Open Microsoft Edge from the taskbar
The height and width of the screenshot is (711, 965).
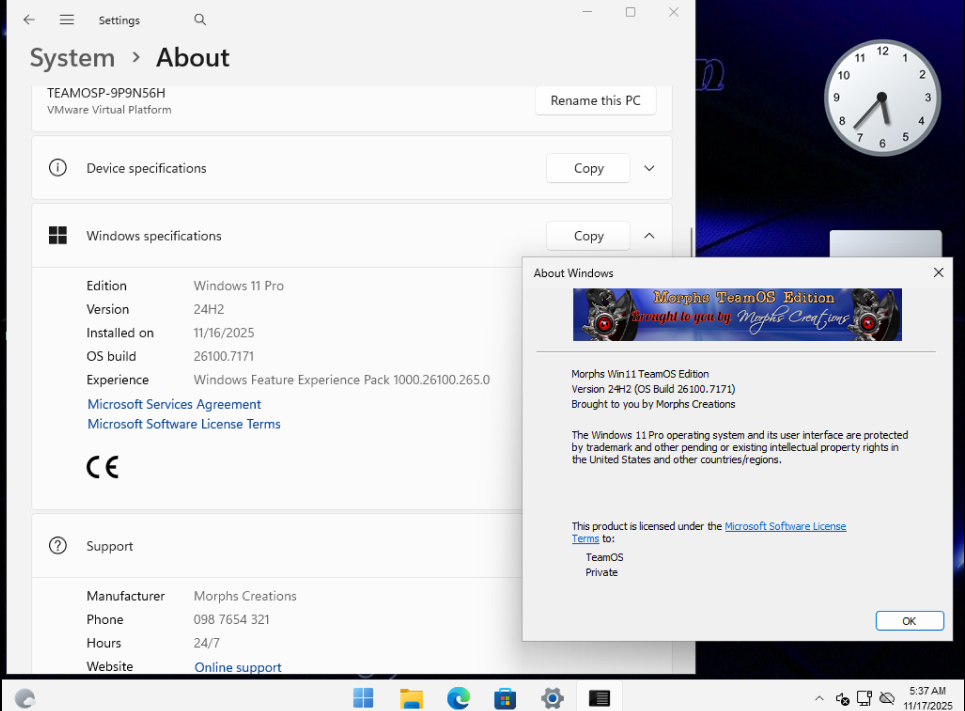[x=458, y=697]
